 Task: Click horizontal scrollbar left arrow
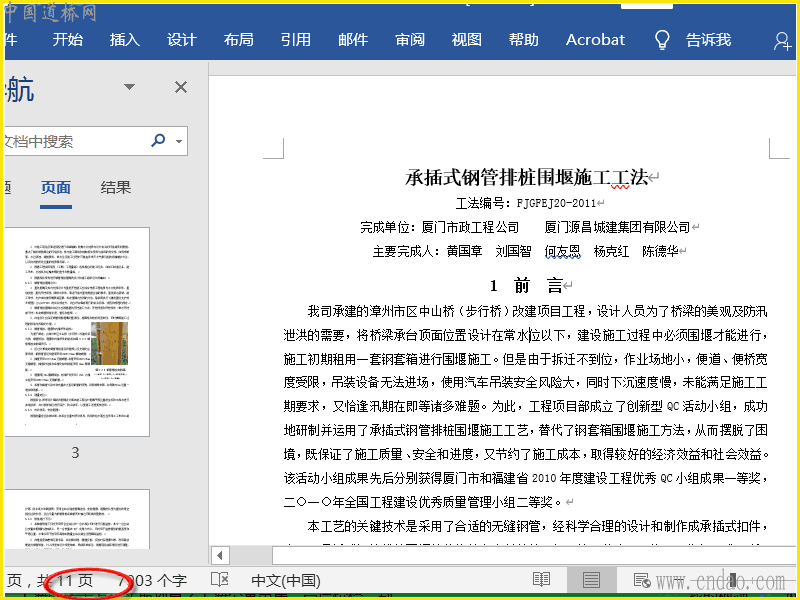click(x=221, y=555)
